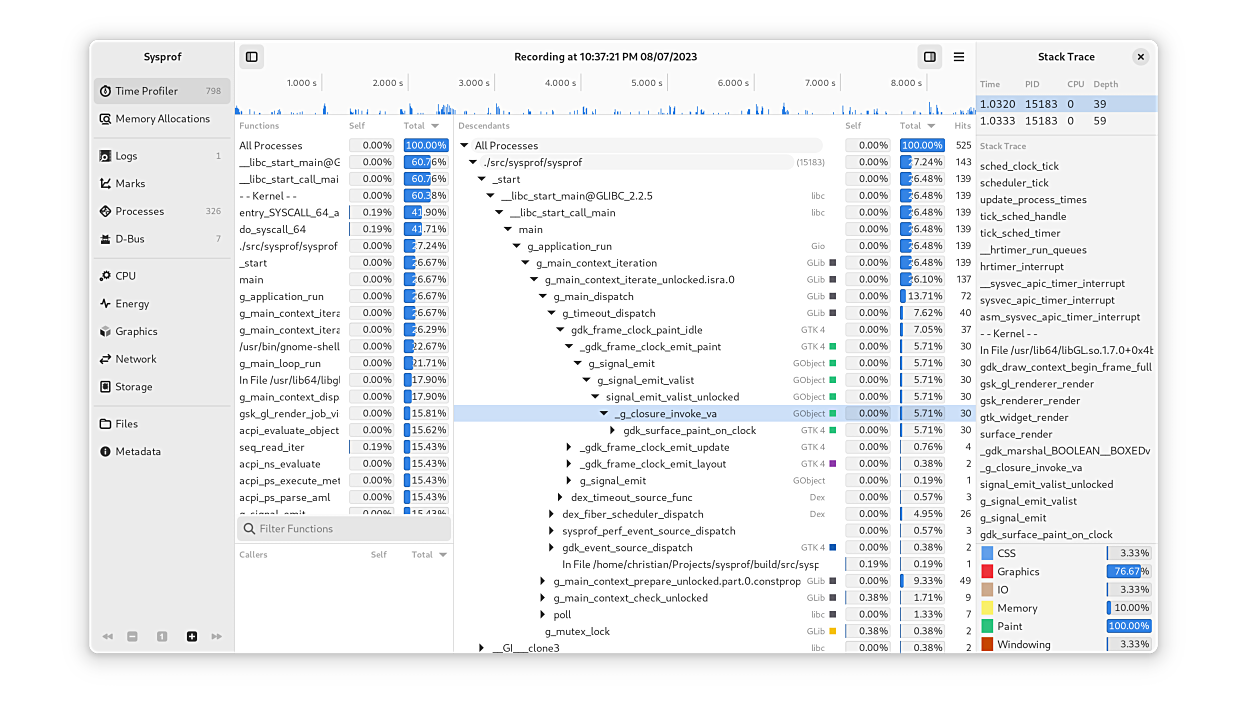
Task: Toggle the right Stack Trace panel button
Action: (930, 57)
